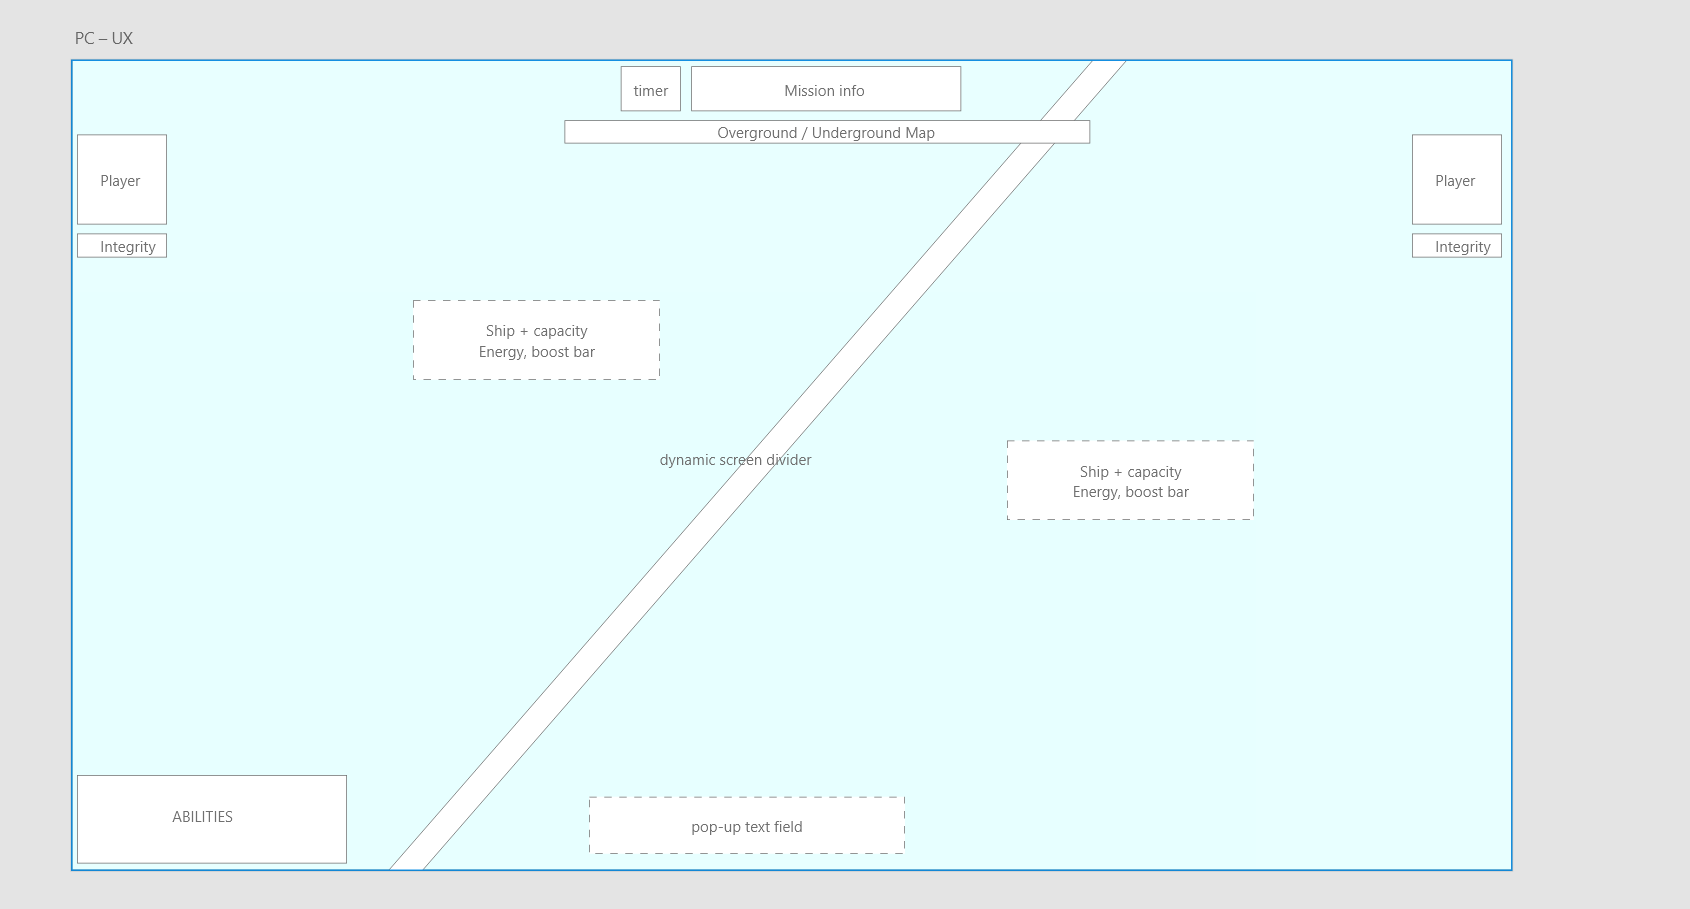Click the left Integrity bar
The height and width of the screenshot is (909, 1690).
click(x=122, y=247)
